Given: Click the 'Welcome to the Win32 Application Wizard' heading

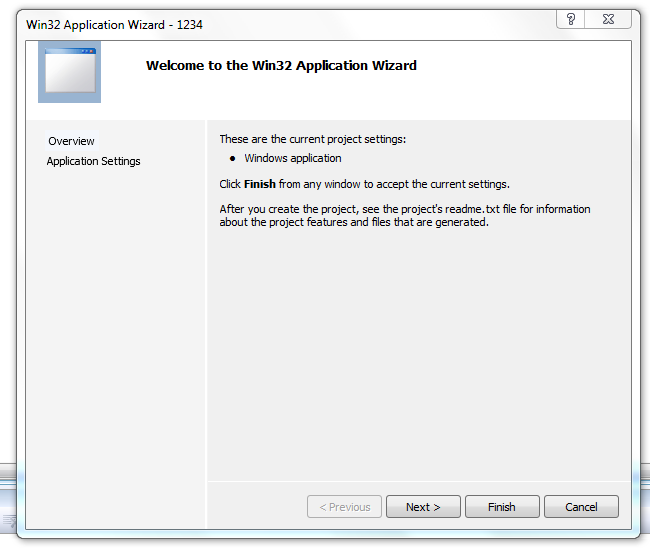Looking at the screenshot, I should coord(281,66).
